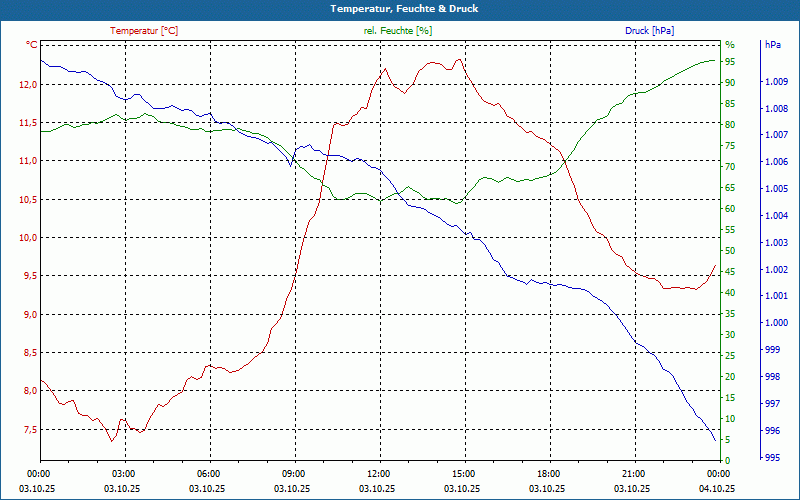The width and height of the screenshot is (800, 500).
Task: Click "25" on the green humidity axis
Action: [x=730, y=356]
